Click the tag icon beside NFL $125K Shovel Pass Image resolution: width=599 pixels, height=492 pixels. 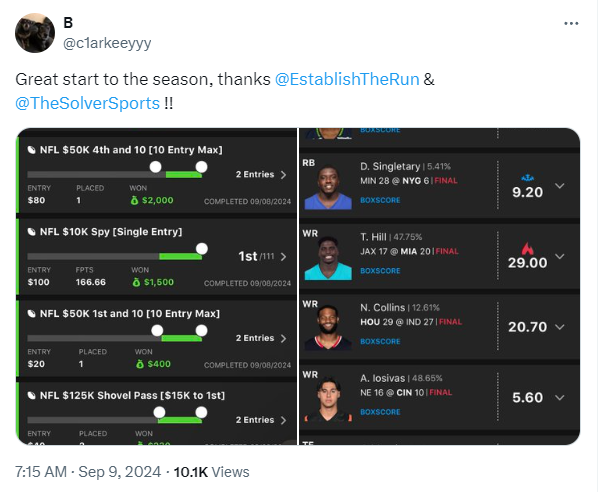pos(32,395)
